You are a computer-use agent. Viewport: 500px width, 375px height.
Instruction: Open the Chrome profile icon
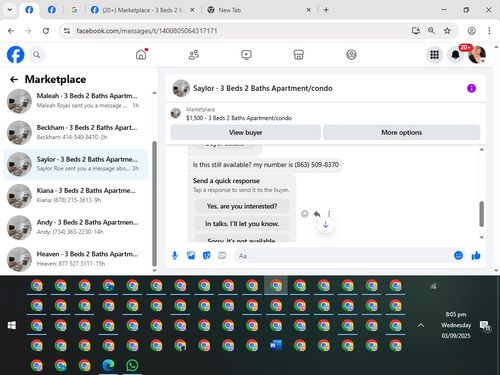[471, 31]
